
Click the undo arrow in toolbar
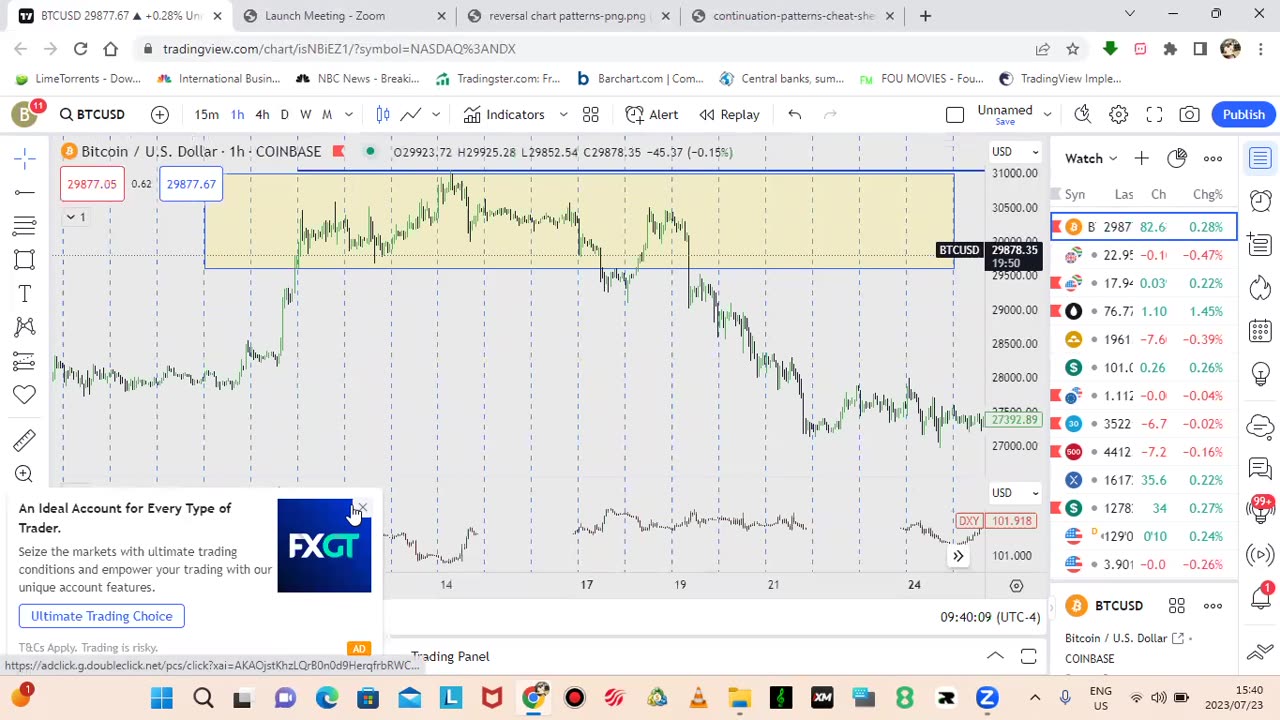[795, 115]
